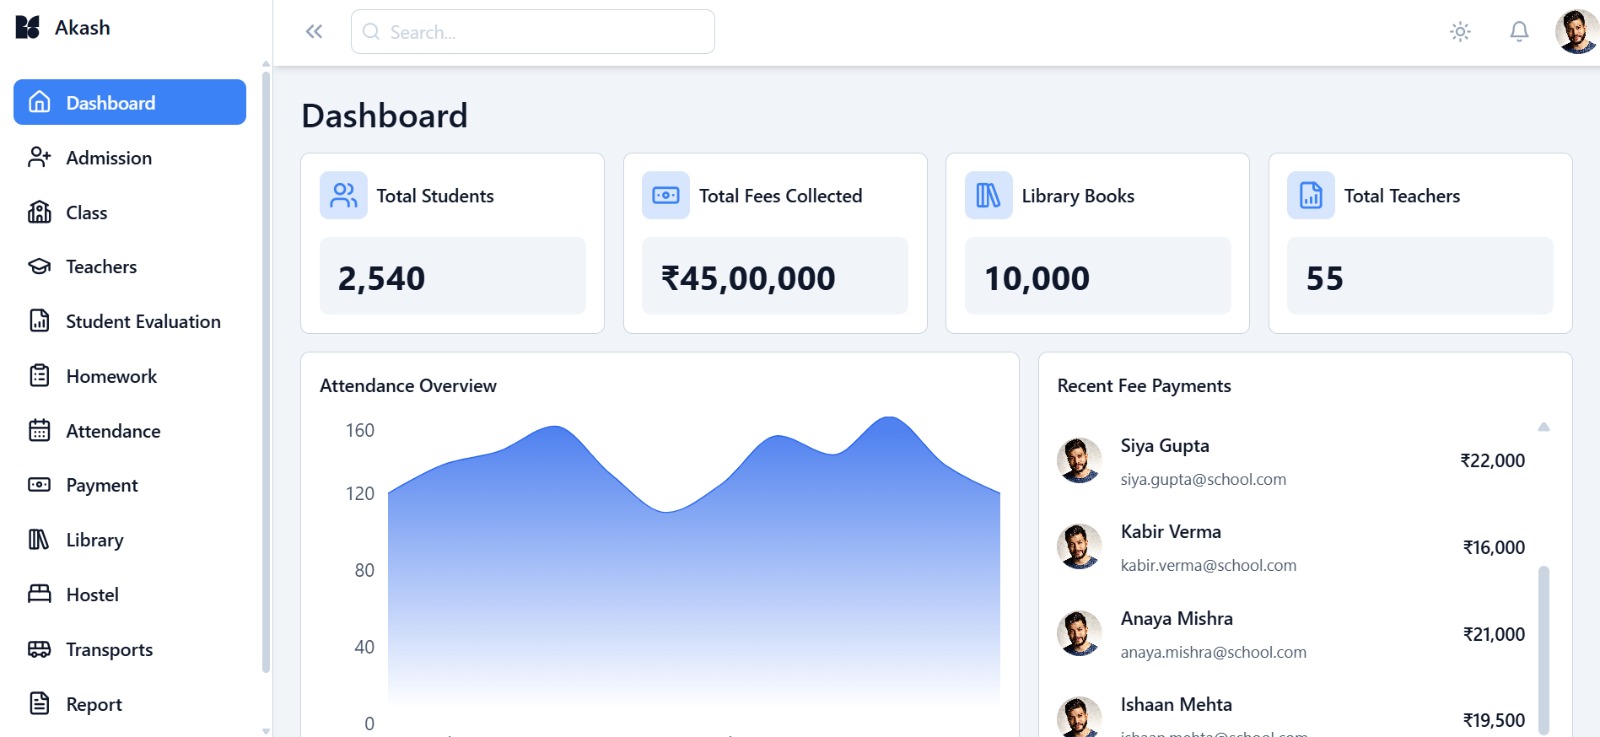Click the Total Students card icon
The width and height of the screenshot is (1600, 737).
pos(344,195)
